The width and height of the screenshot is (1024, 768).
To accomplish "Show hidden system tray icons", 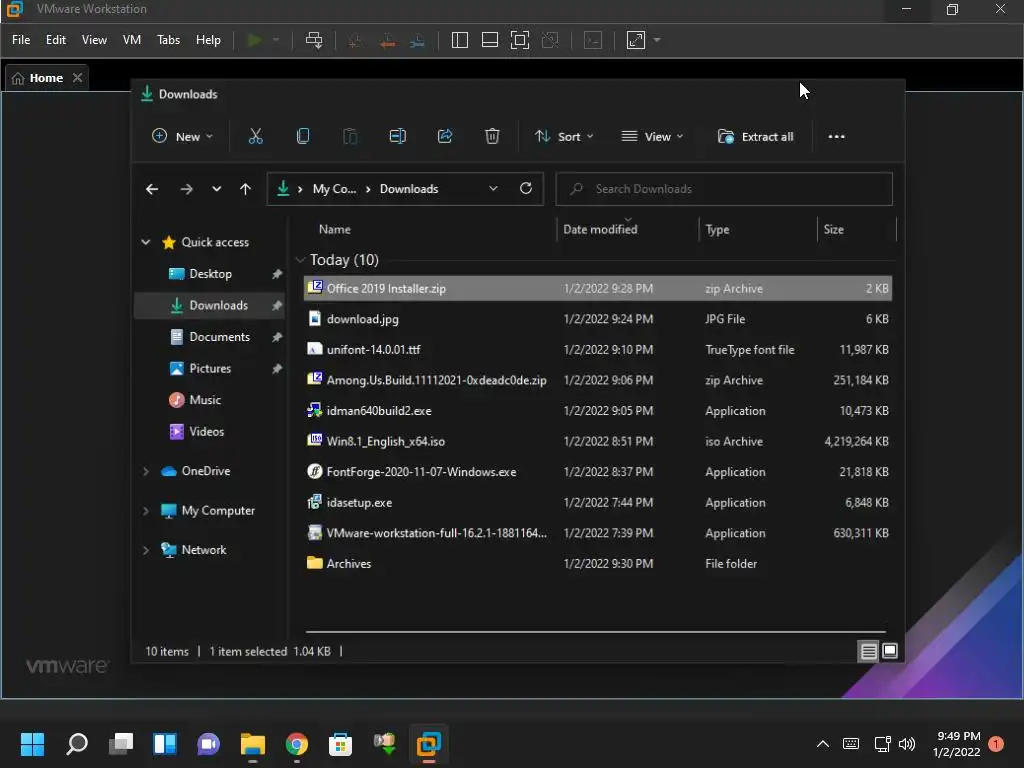I will pos(823,744).
